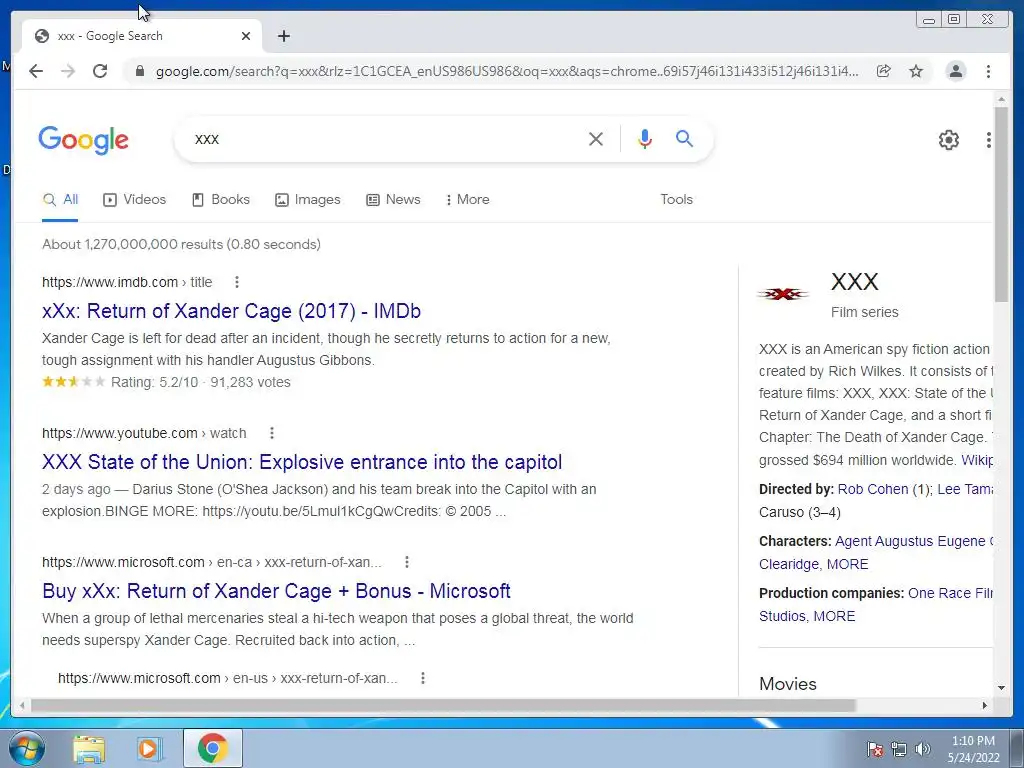This screenshot has height=768, width=1024.
Task: Click the address bar URL
Action: 507,71
